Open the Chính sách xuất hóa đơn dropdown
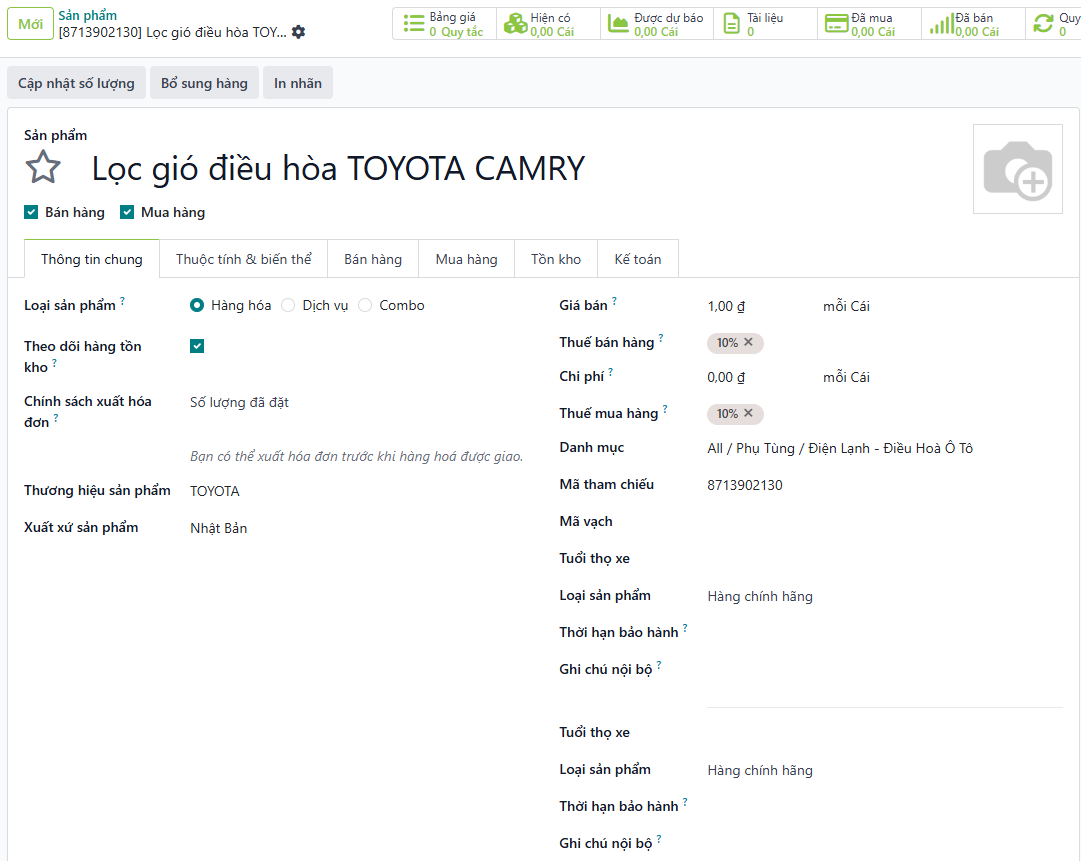 point(355,403)
